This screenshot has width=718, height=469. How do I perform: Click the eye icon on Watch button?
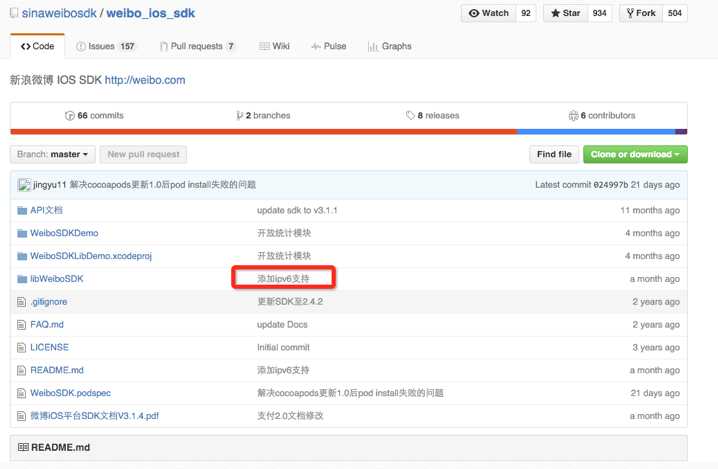tap(474, 13)
